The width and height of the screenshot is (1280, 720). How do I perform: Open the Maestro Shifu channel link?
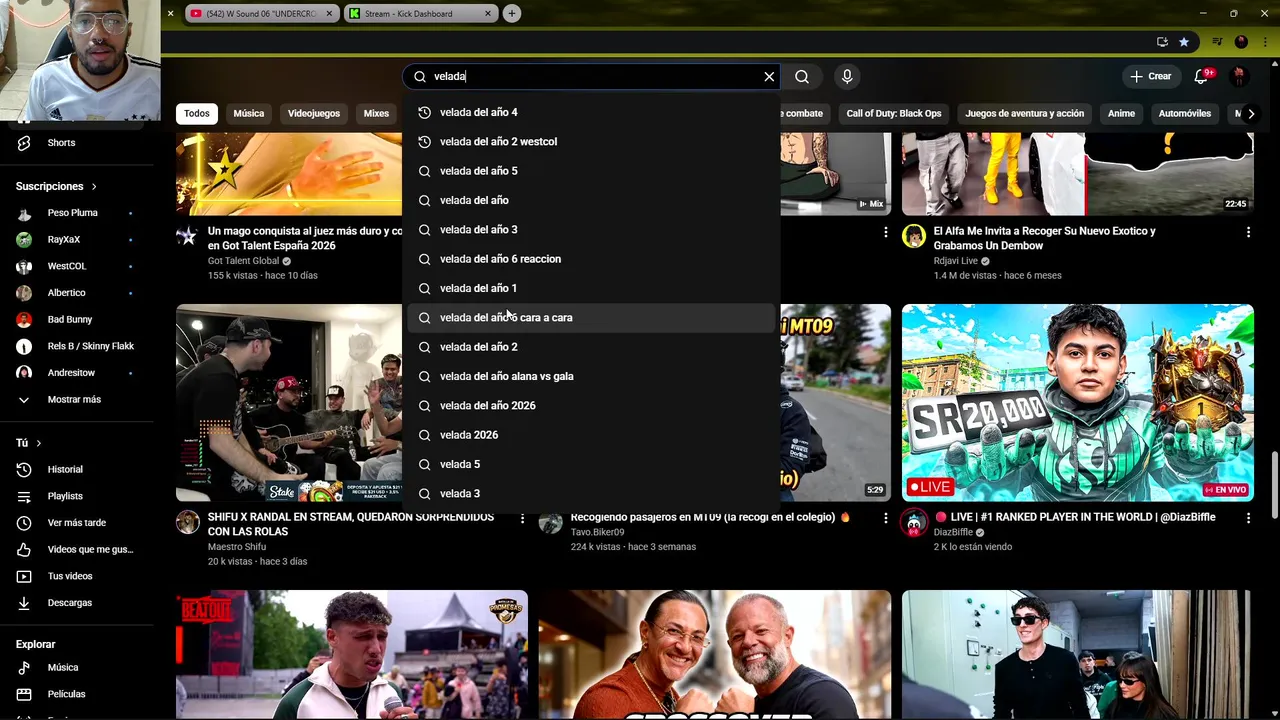(237, 547)
